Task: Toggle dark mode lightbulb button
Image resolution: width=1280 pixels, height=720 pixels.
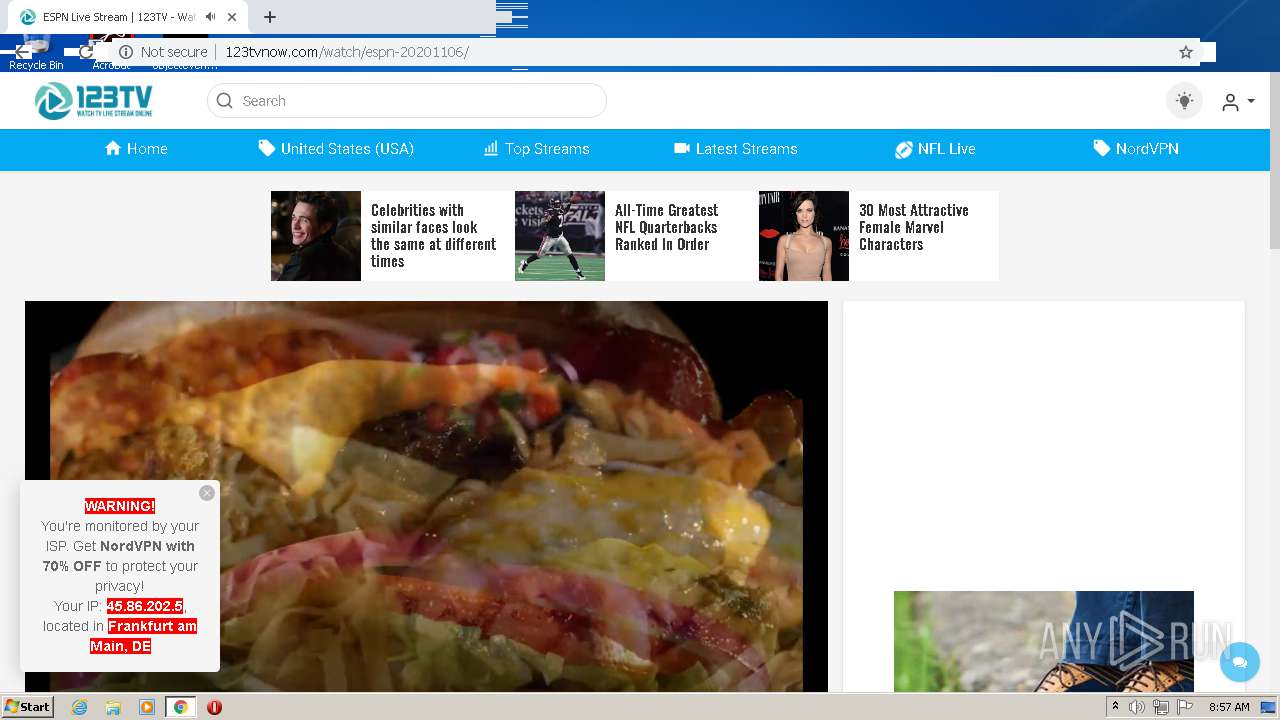Action: pyautogui.click(x=1185, y=101)
